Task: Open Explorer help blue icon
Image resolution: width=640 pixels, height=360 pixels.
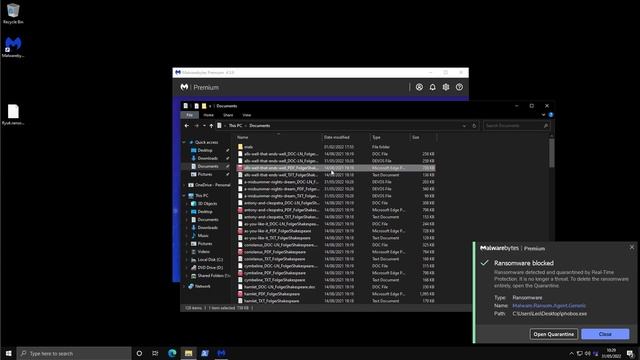Action: [551, 115]
